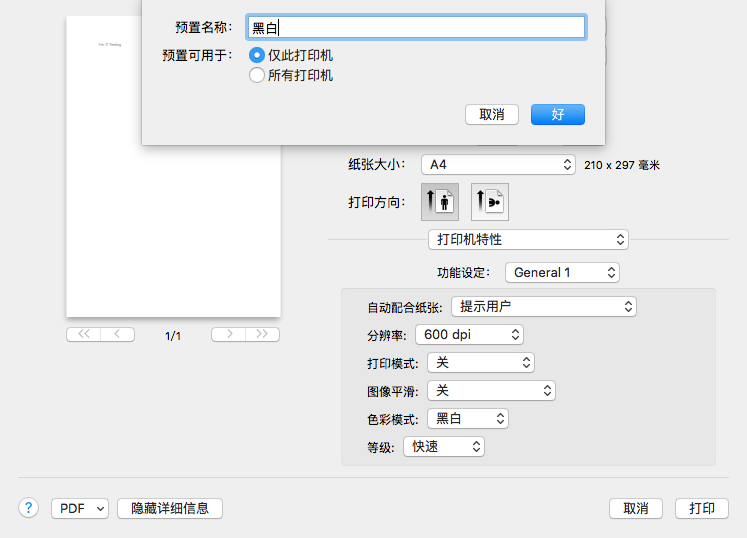Click 隐藏详细信息 button
Viewport: 747px width, 538px height.
click(x=170, y=508)
